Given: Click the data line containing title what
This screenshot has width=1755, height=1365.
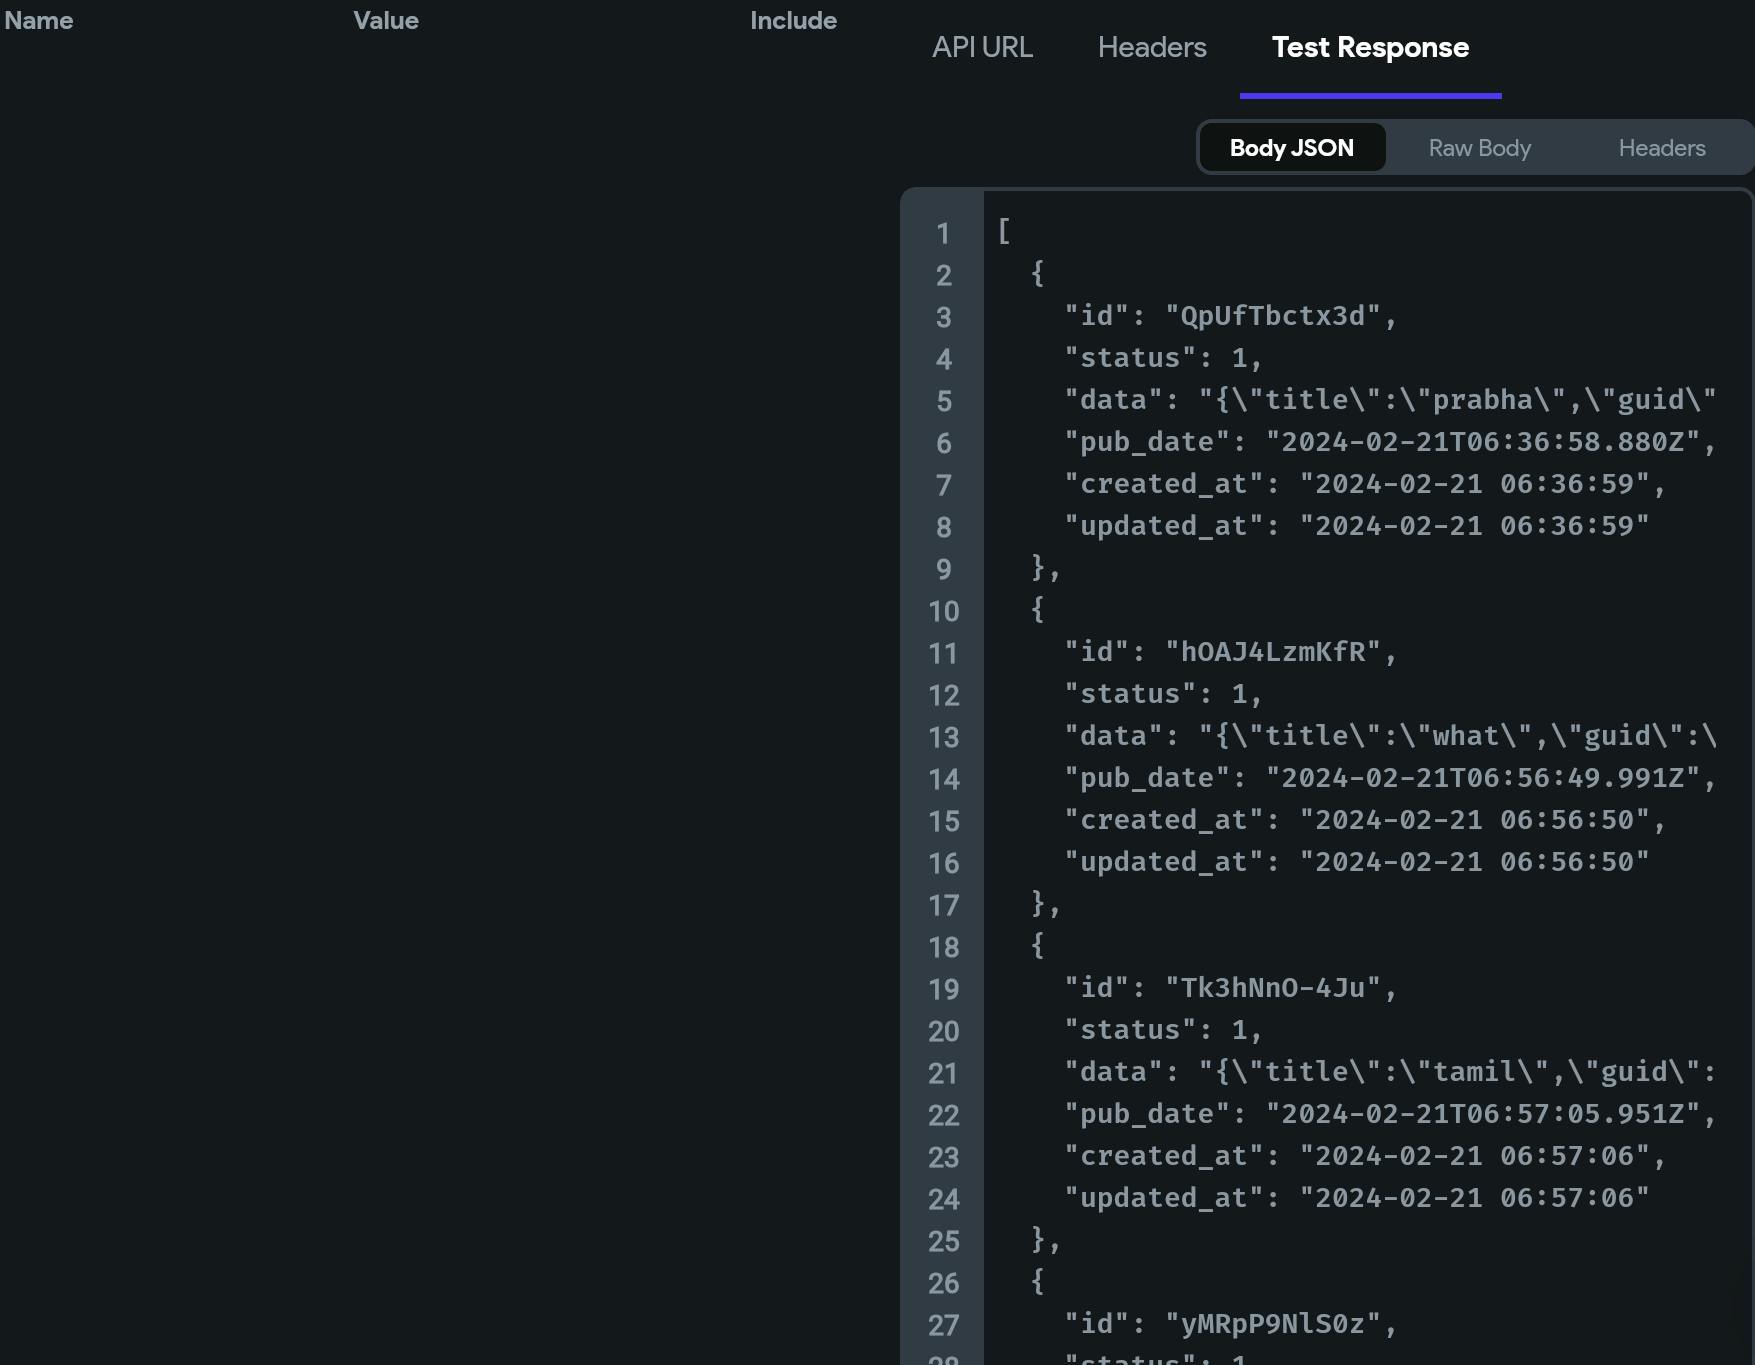Looking at the screenshot, I should (x=1390, y=736).
